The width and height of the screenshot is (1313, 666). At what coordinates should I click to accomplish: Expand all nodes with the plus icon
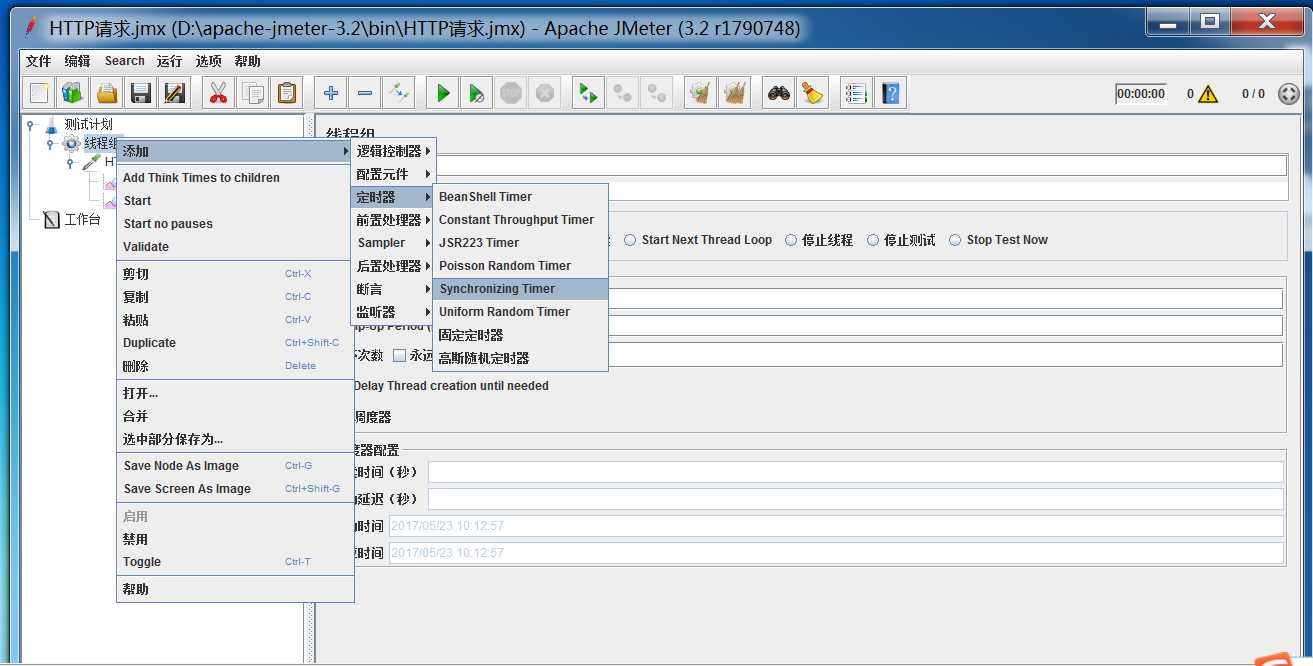coord(331,94)
